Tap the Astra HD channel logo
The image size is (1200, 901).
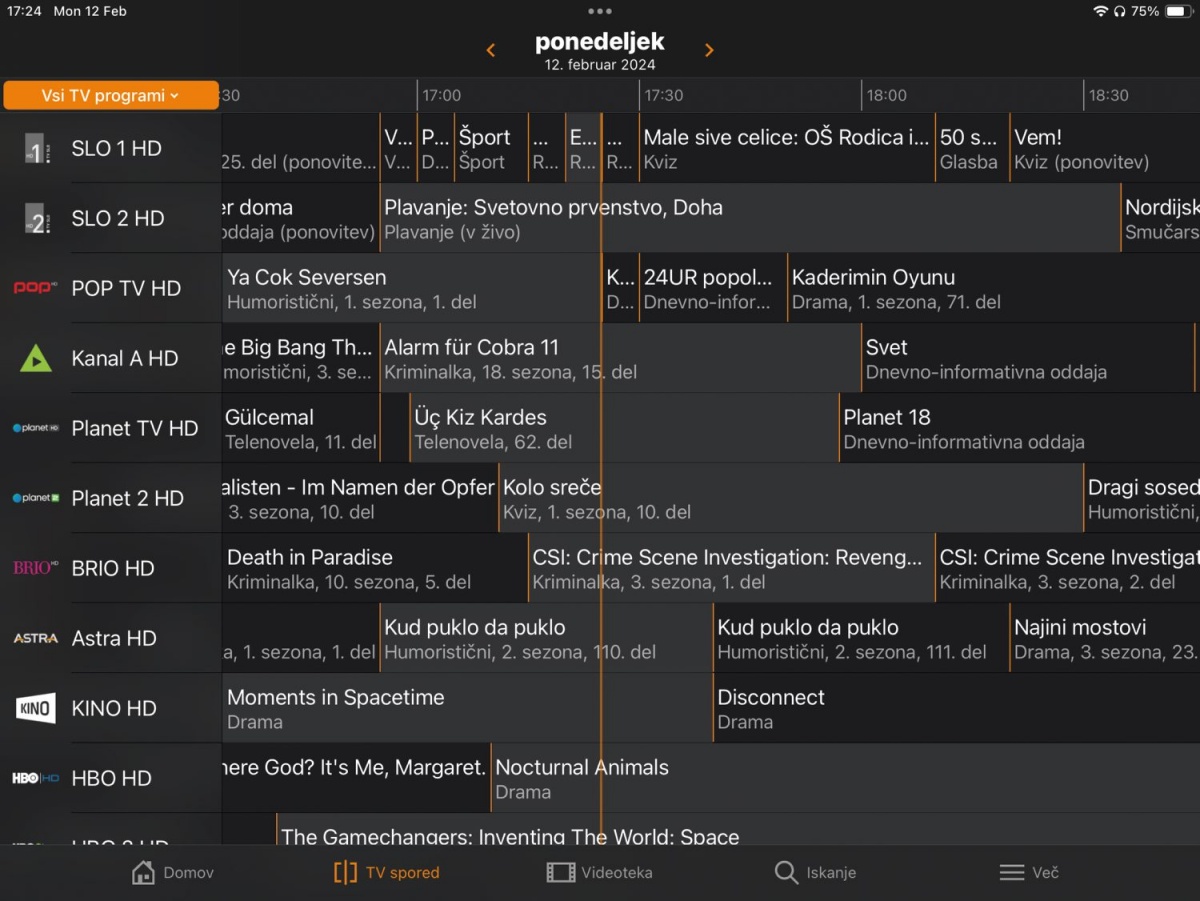pos(36,638)
